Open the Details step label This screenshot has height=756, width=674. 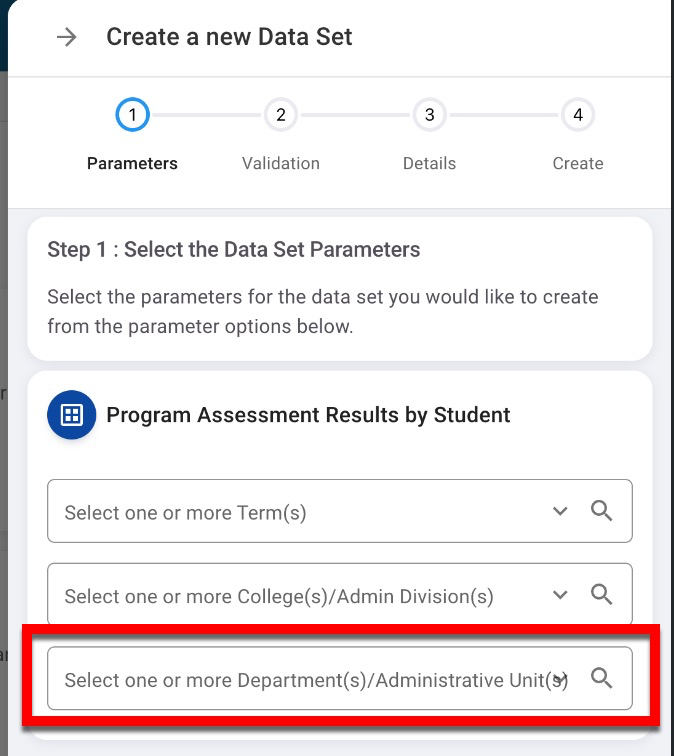coord(429,163)
